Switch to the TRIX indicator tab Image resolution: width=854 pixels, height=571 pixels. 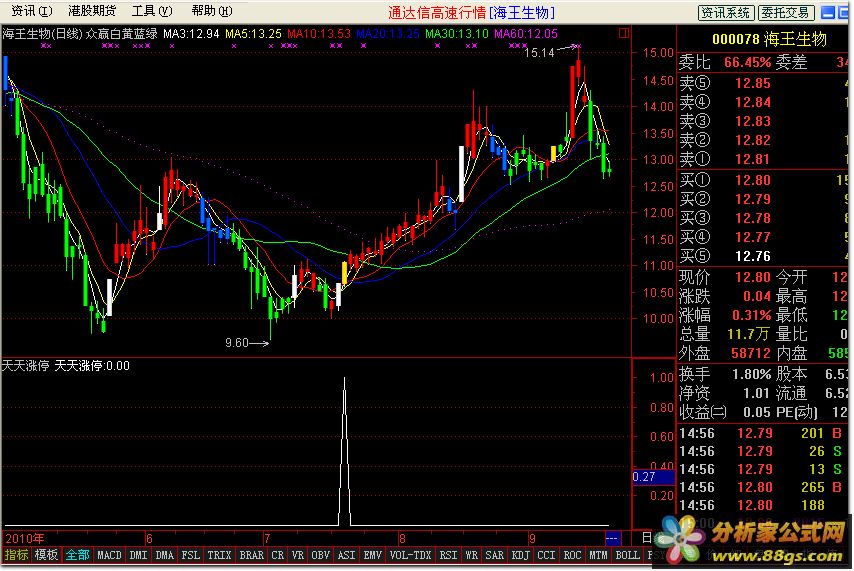(x=219, y=555)
